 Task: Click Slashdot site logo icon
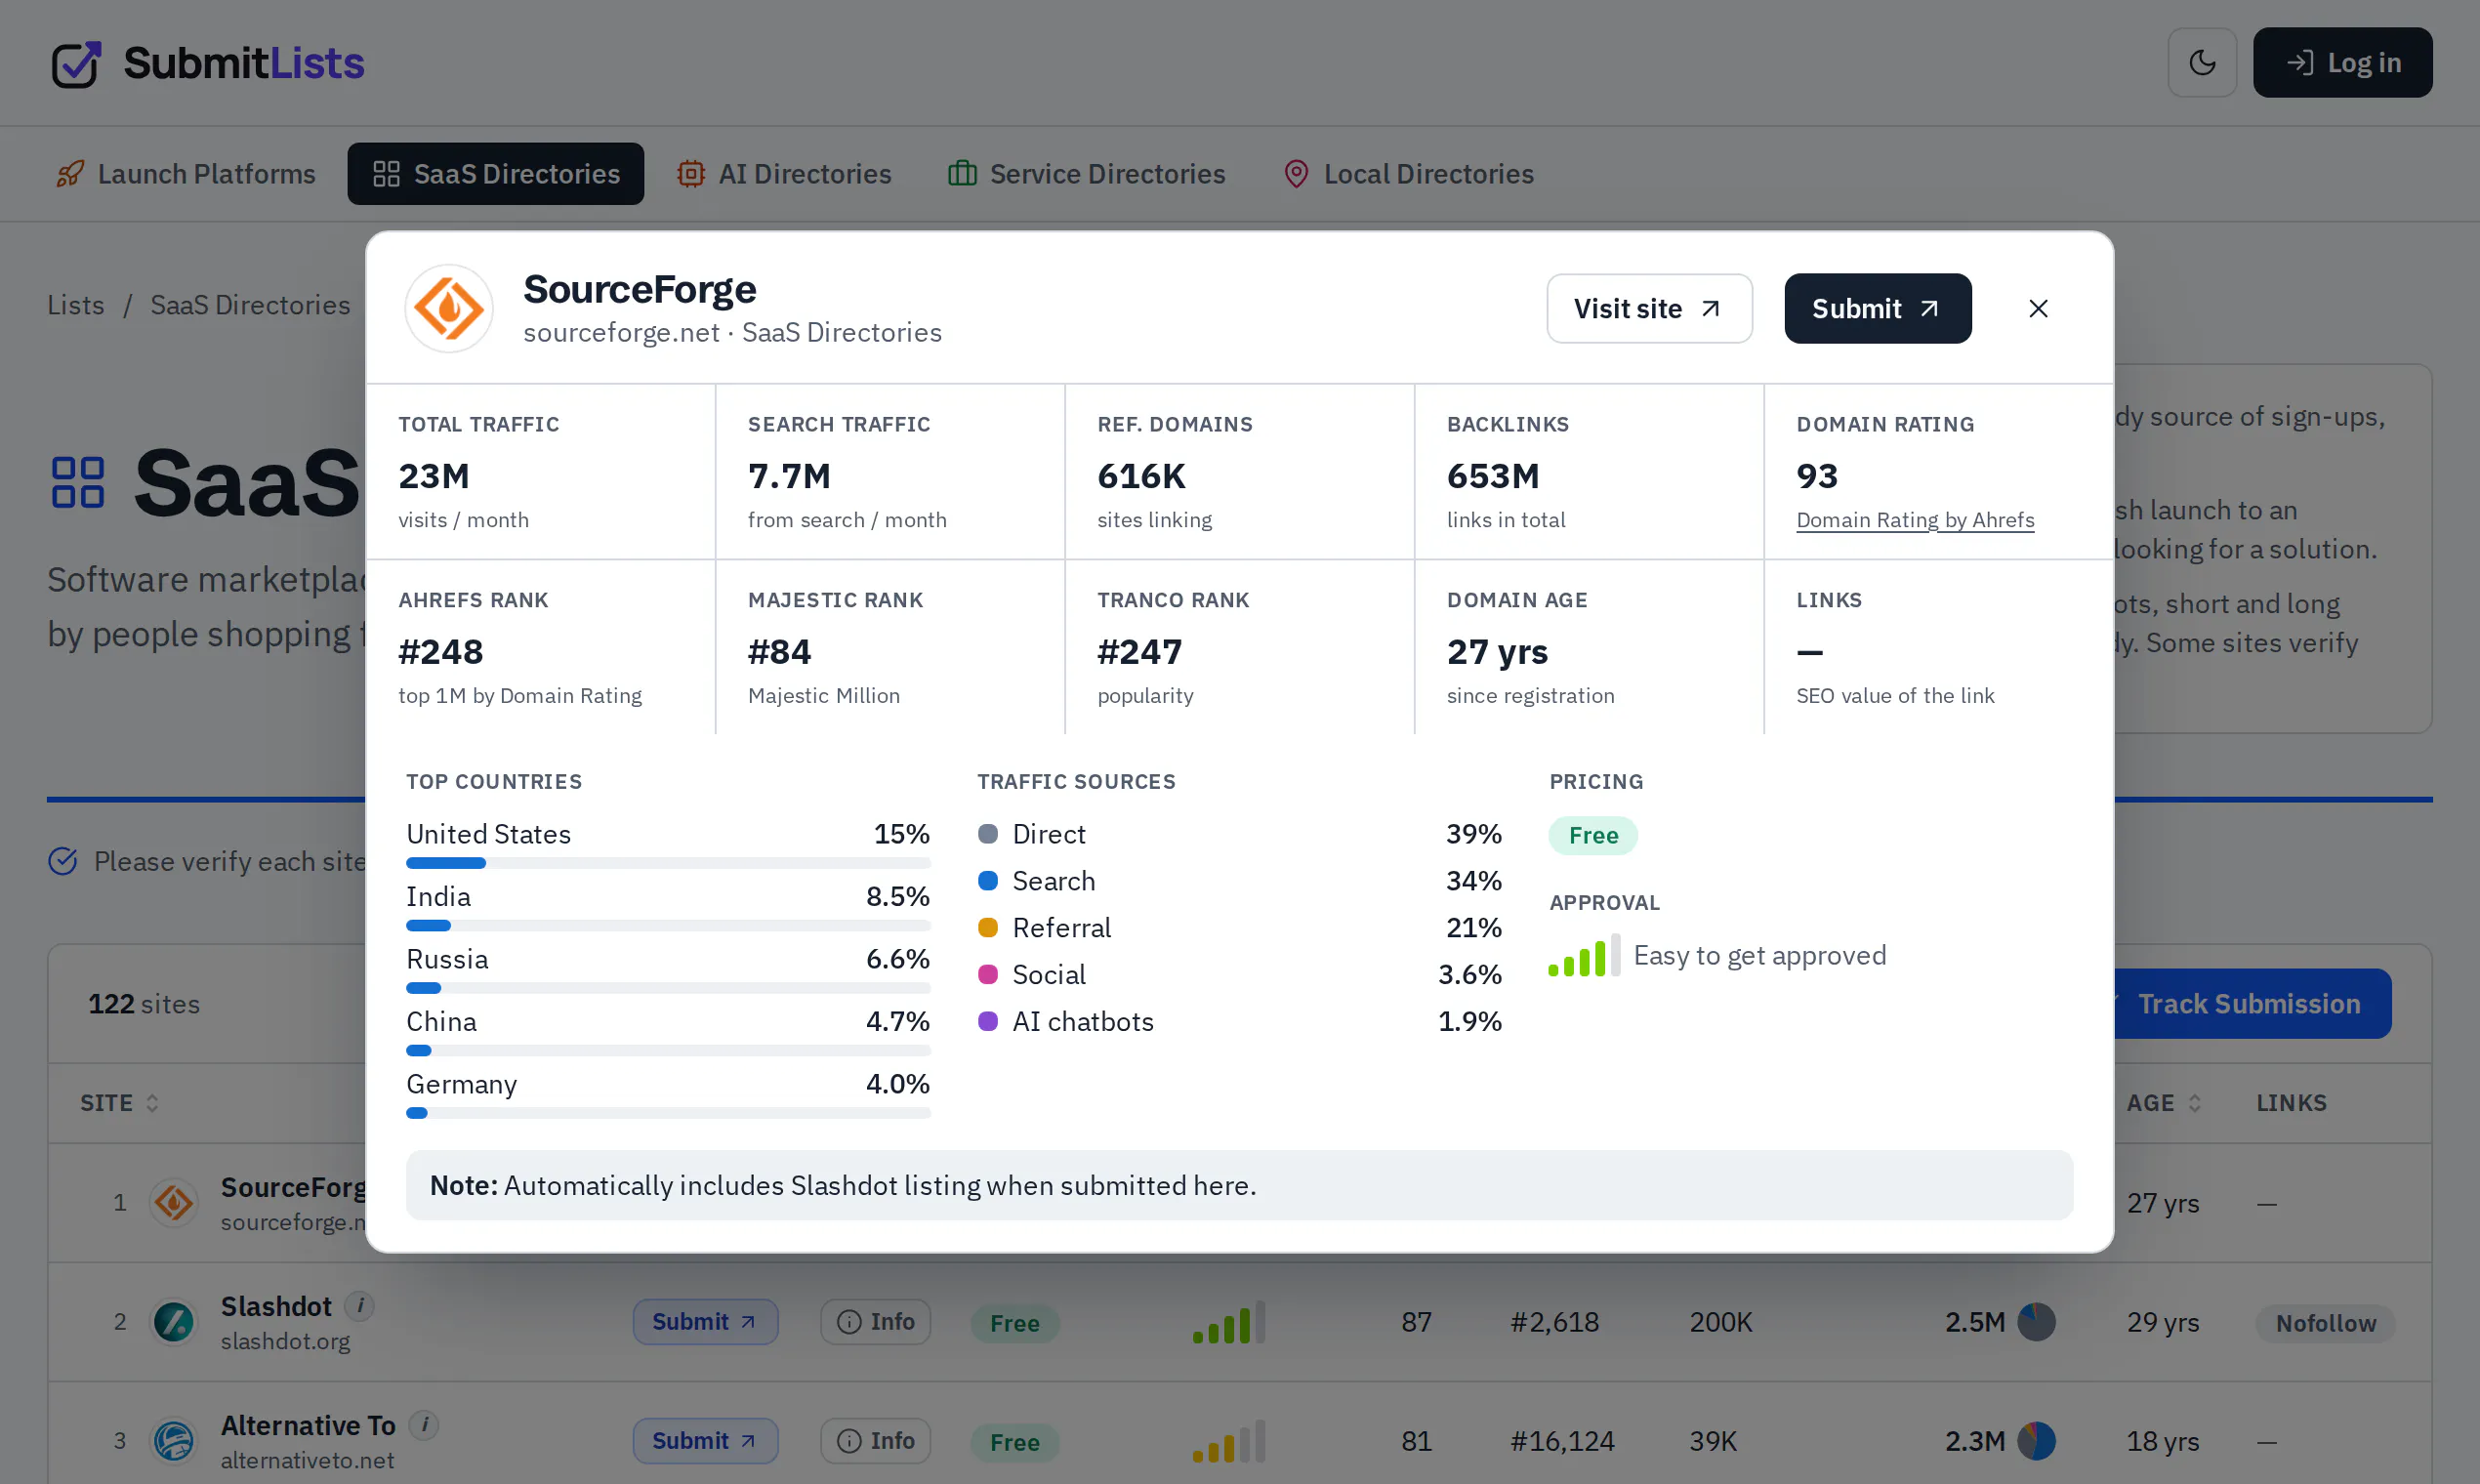pyautogui.click(x=174, y=1322)
